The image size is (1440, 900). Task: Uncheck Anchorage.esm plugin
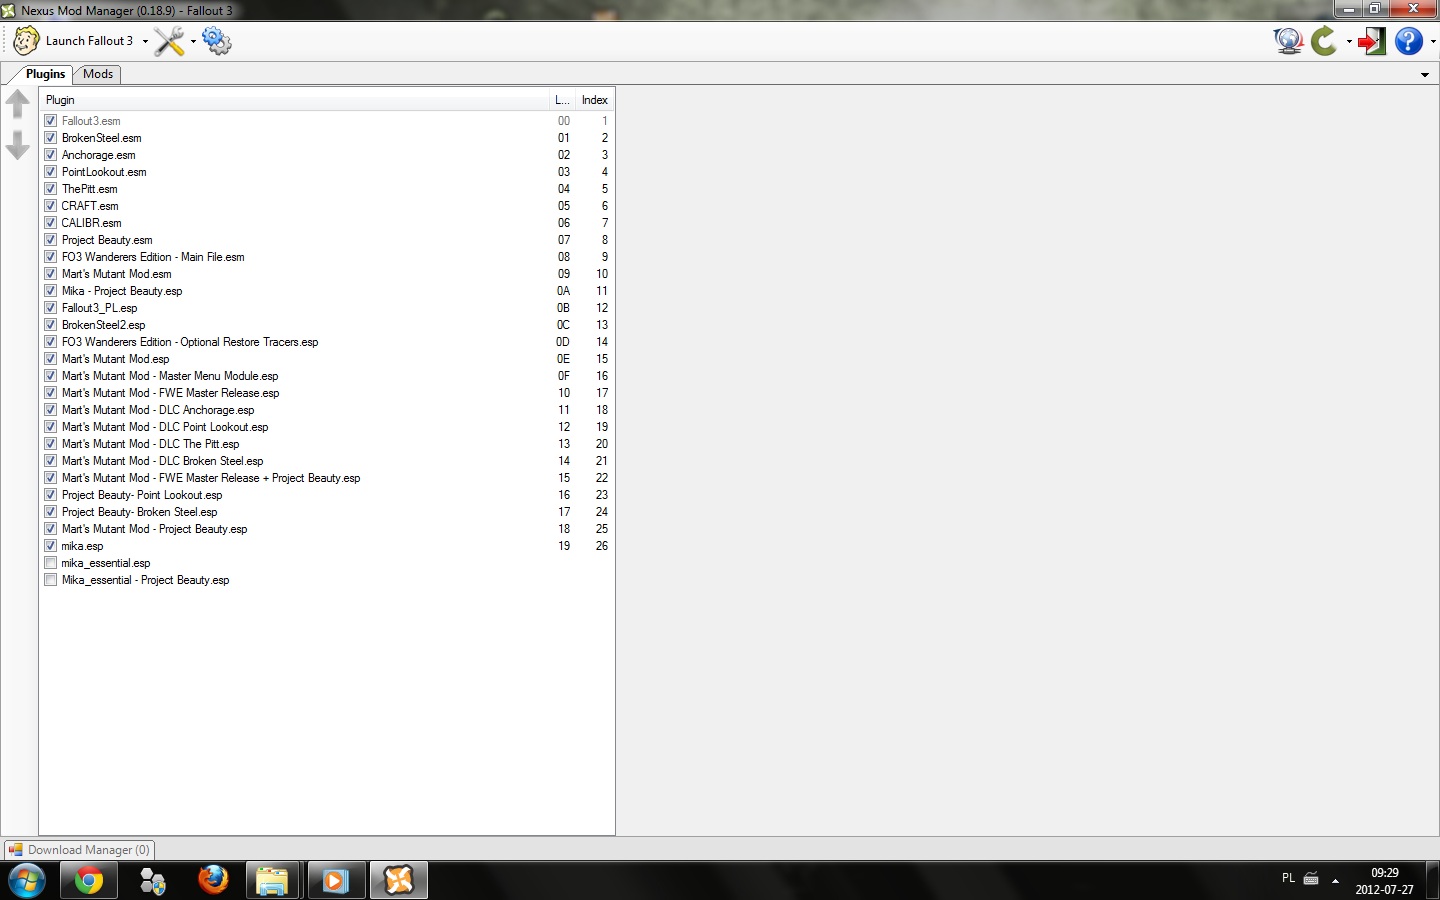pyautogui.click(x=51, y=155)
